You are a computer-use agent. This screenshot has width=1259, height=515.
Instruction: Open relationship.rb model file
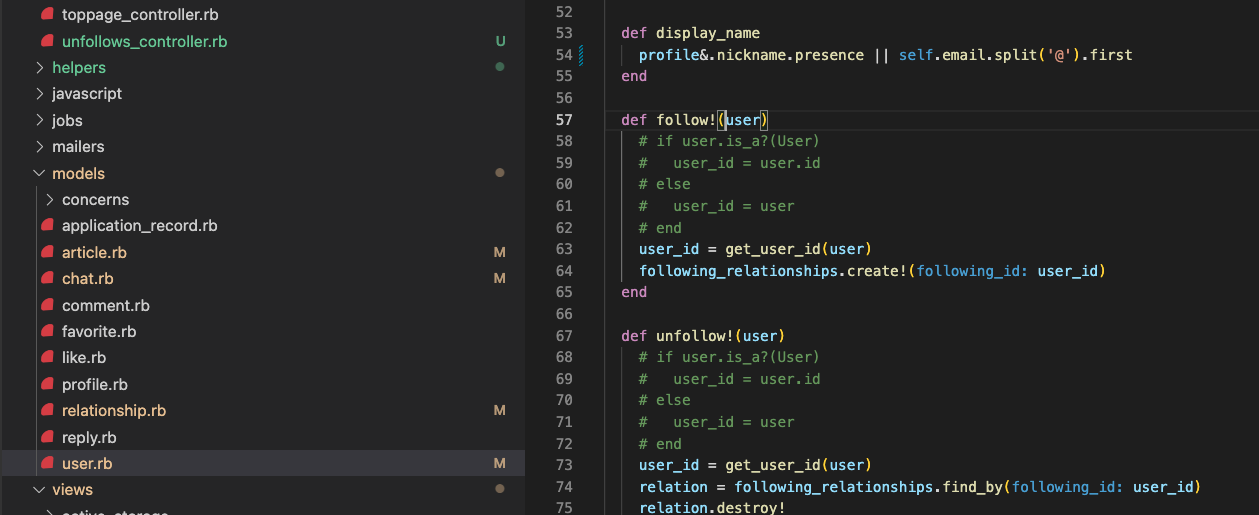(x=114, y=410)
